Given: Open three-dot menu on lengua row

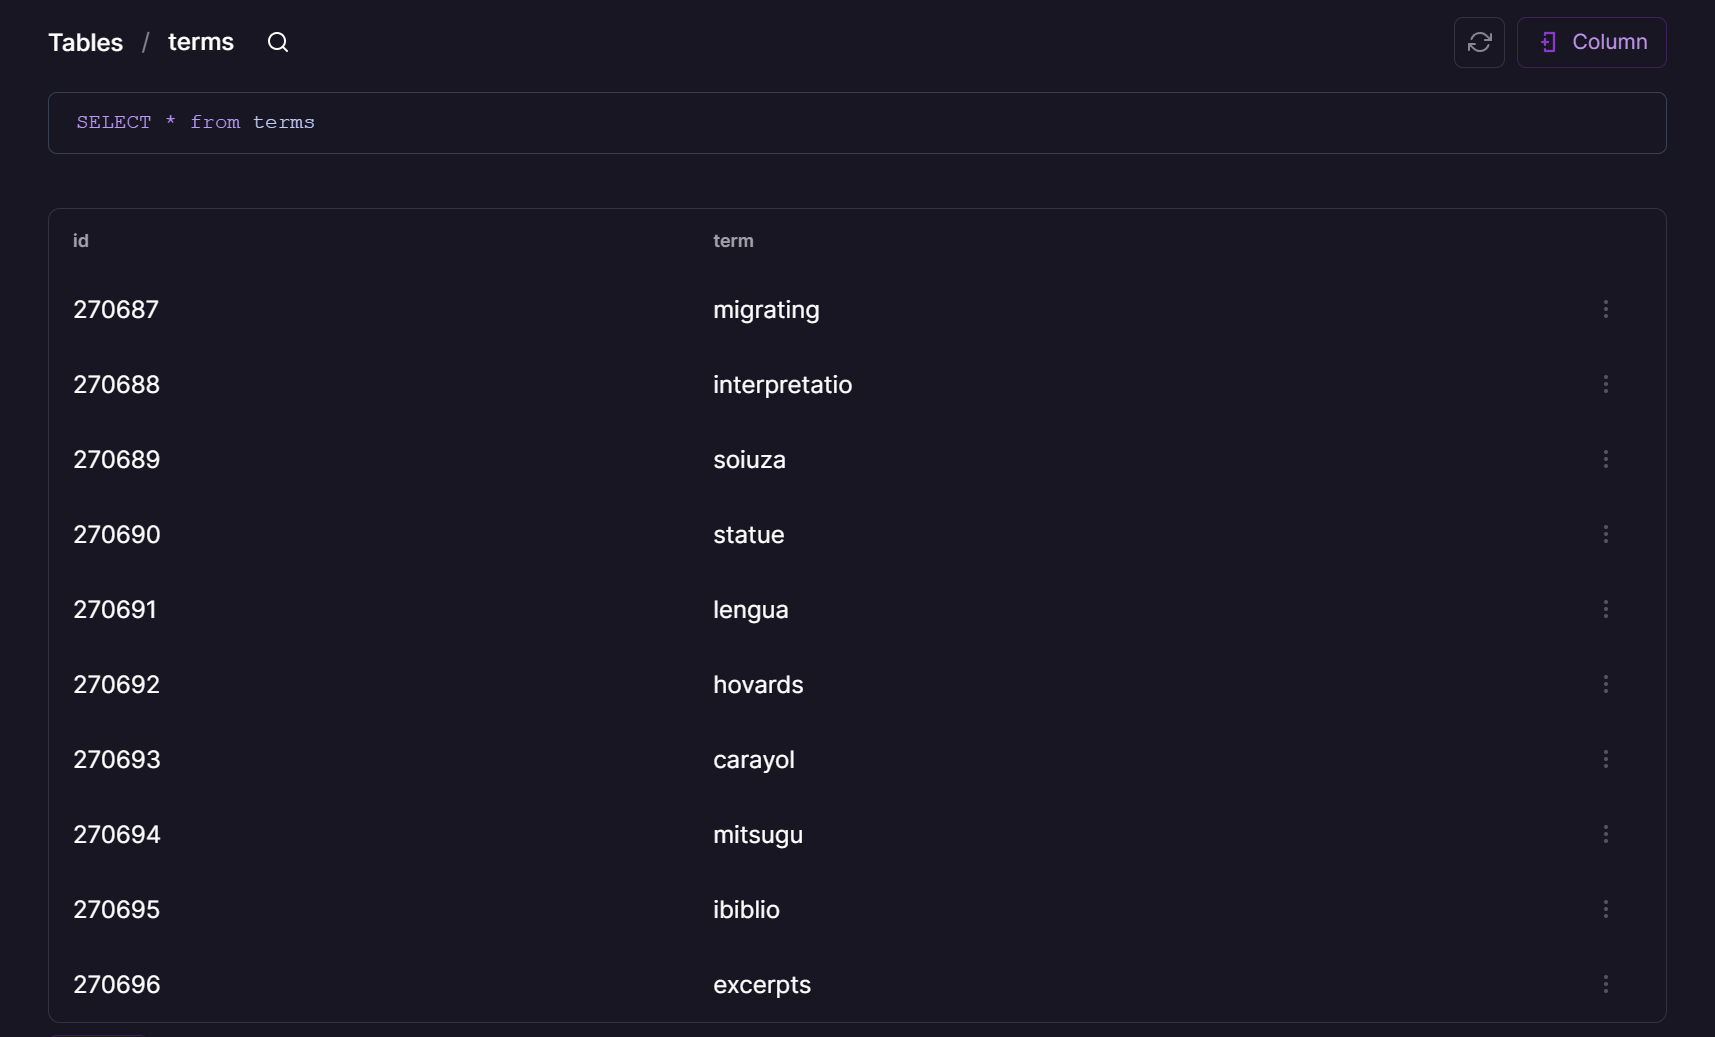Looking at the screenshot, I should tap(1606, 609).
